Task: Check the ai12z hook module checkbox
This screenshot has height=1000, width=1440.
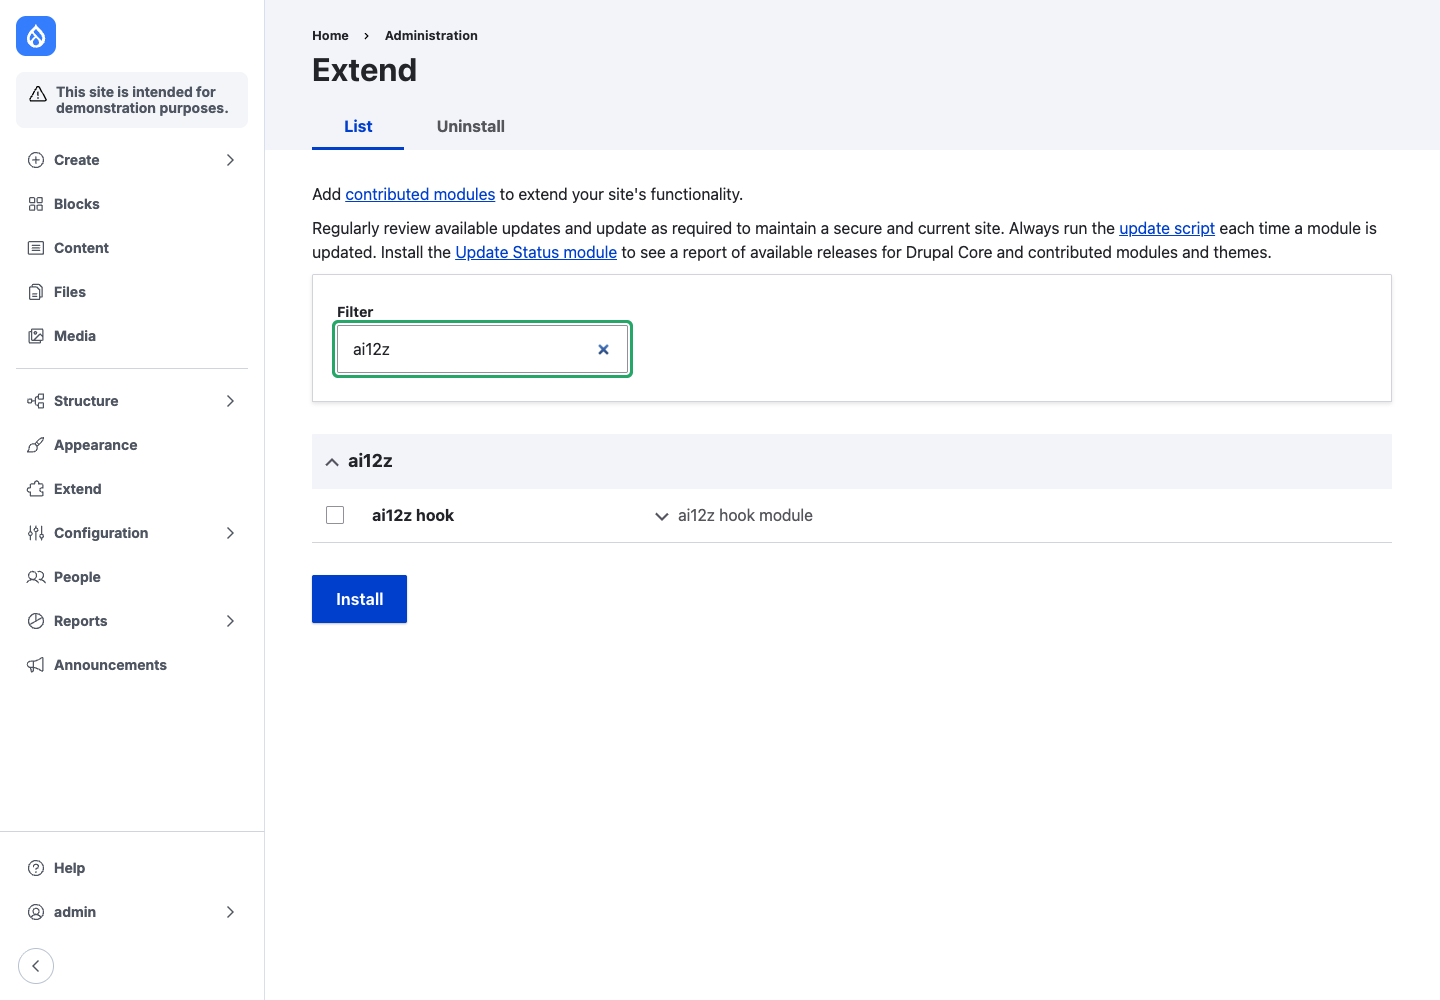Action: pos(335,515)
